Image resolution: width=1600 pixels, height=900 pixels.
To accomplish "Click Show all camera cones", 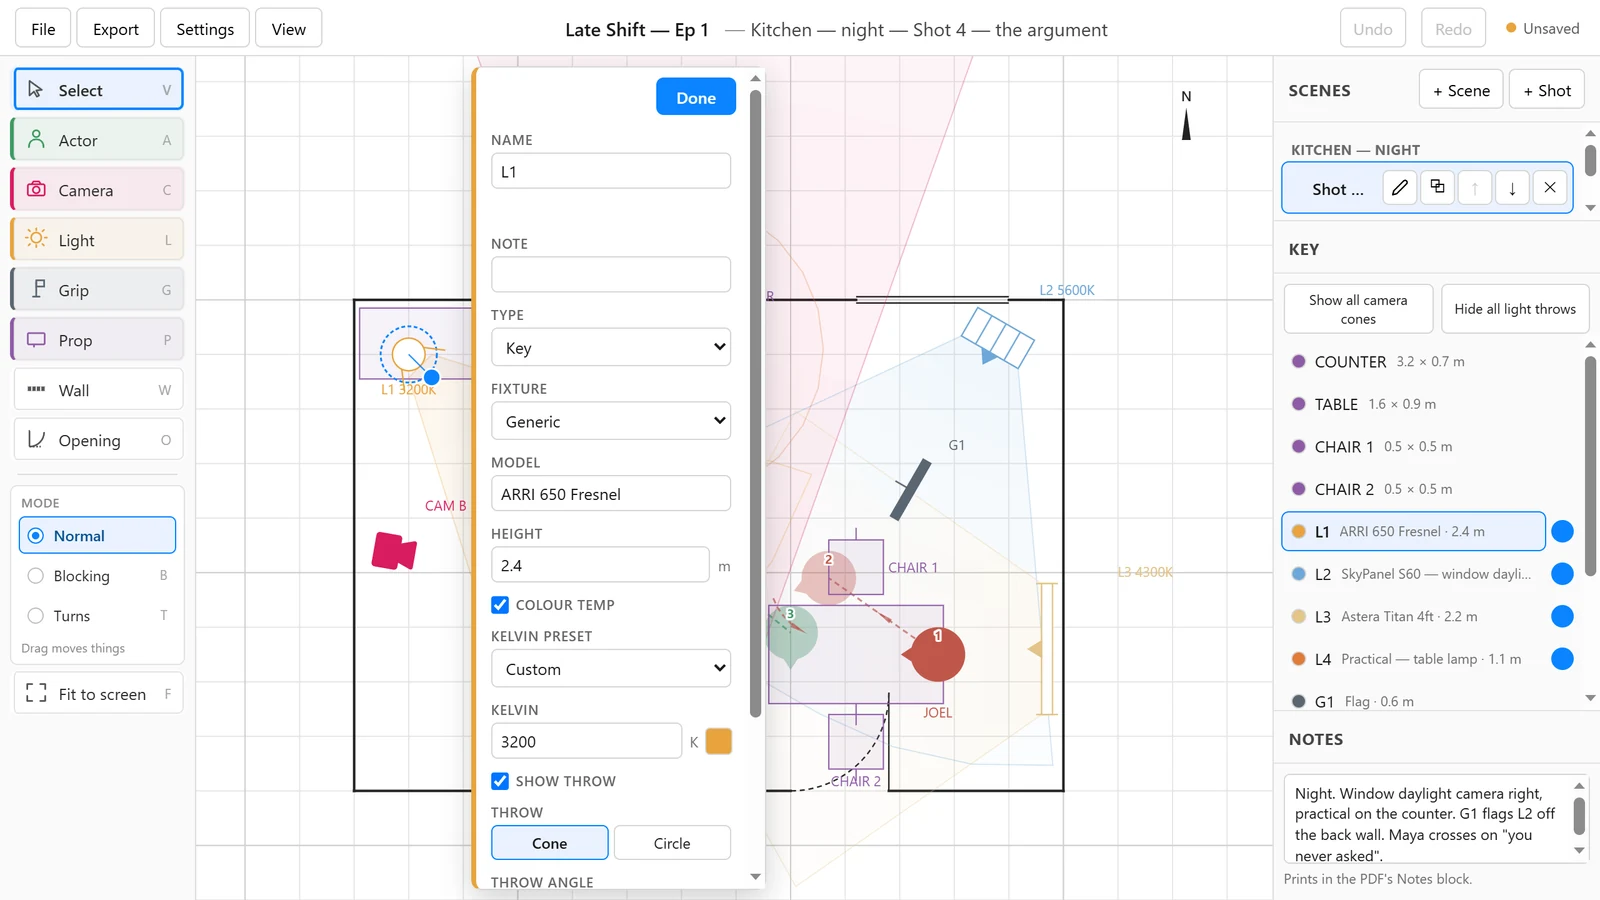I will pyautogui.click(x=1358, y=309).
